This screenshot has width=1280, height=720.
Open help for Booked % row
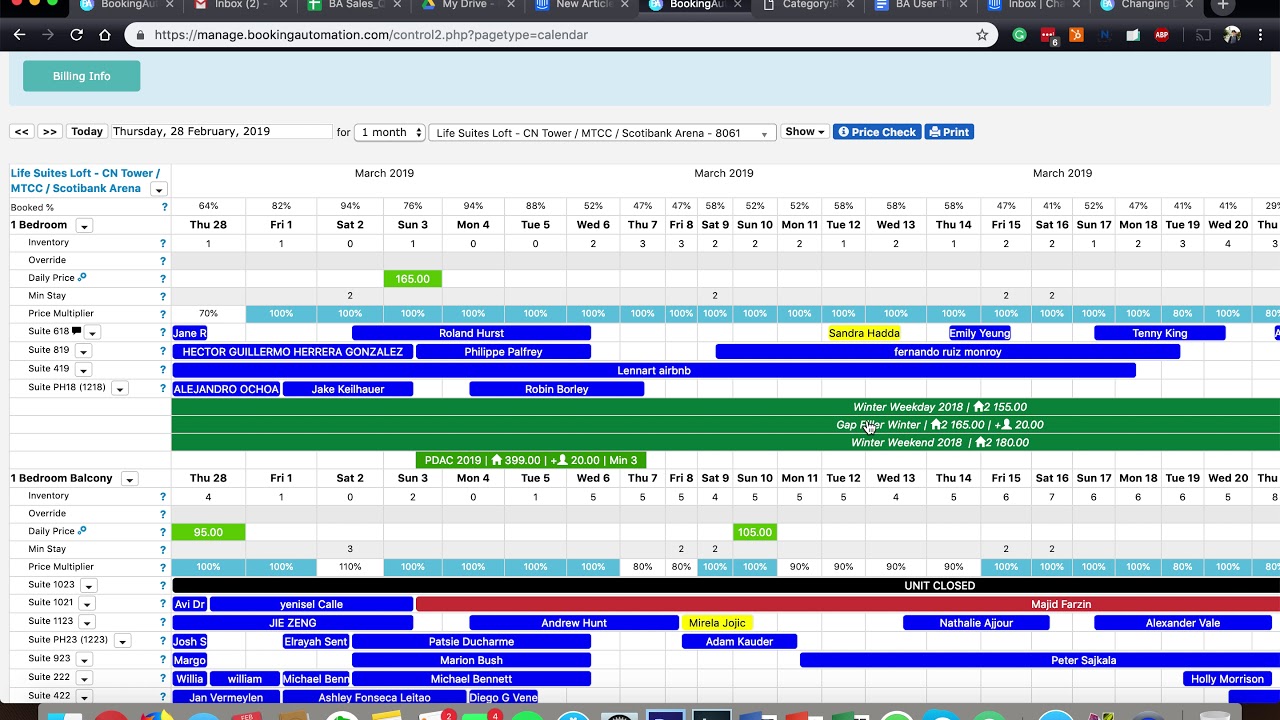point(165,207)
